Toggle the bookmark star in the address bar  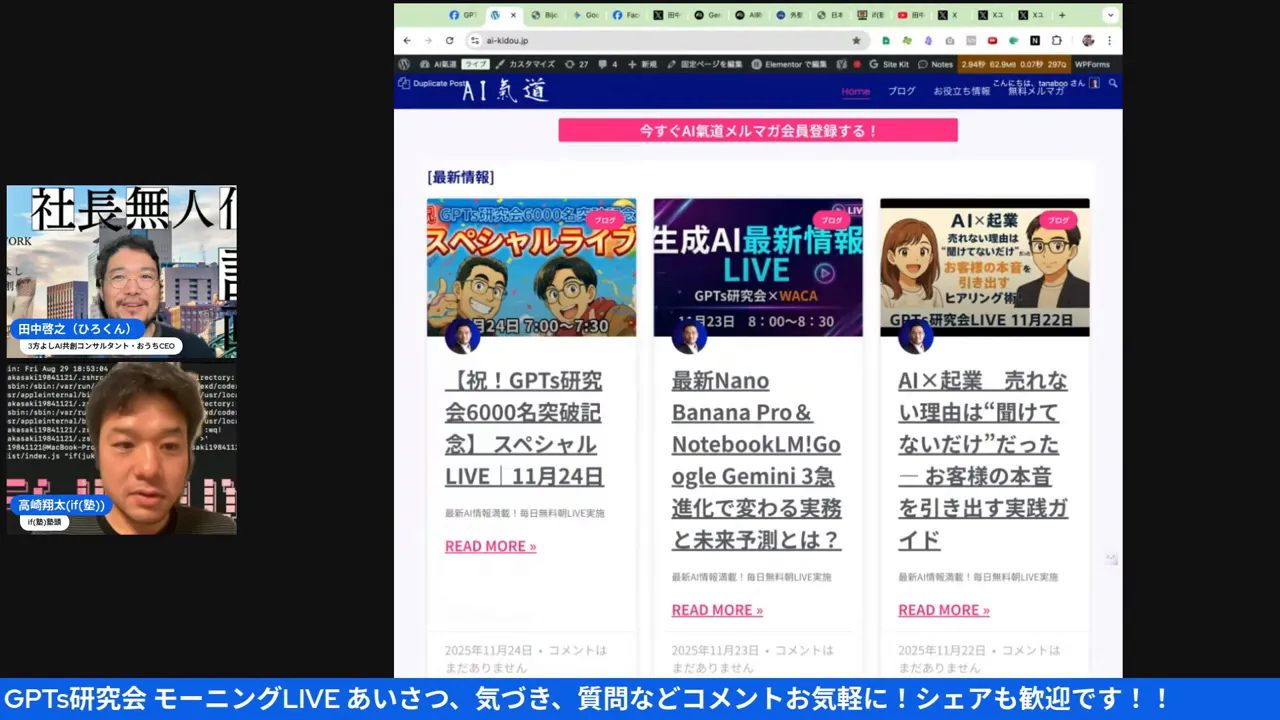pos(857,40)
